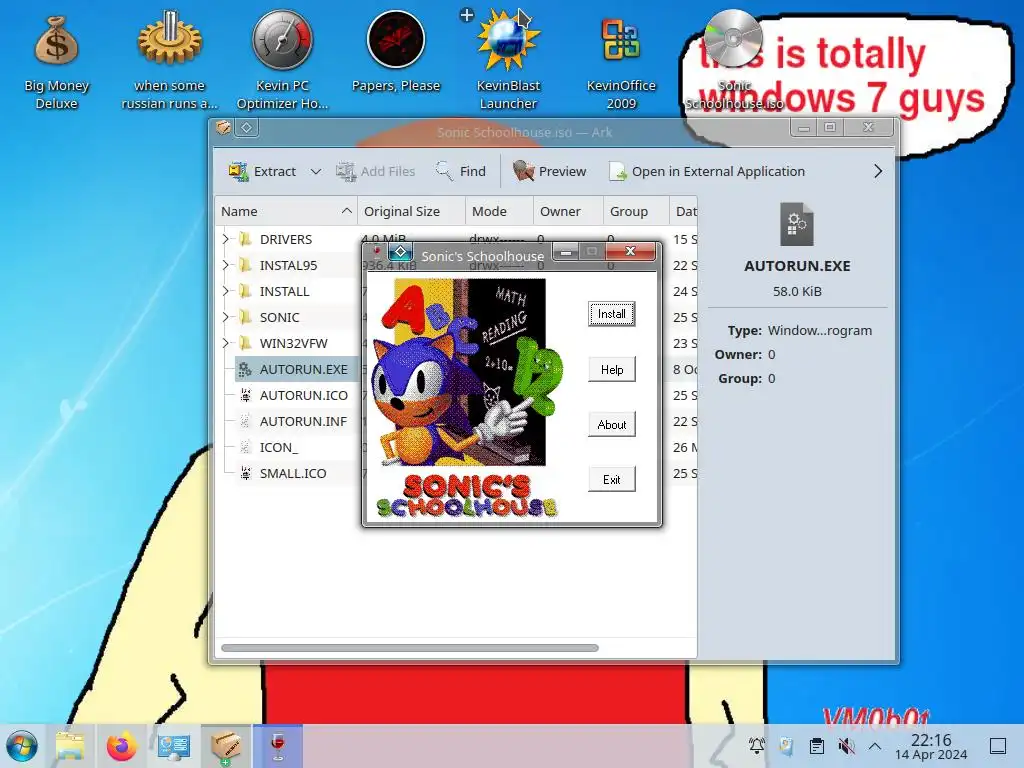Show more toolbar items via chevron

coord(878,171)
